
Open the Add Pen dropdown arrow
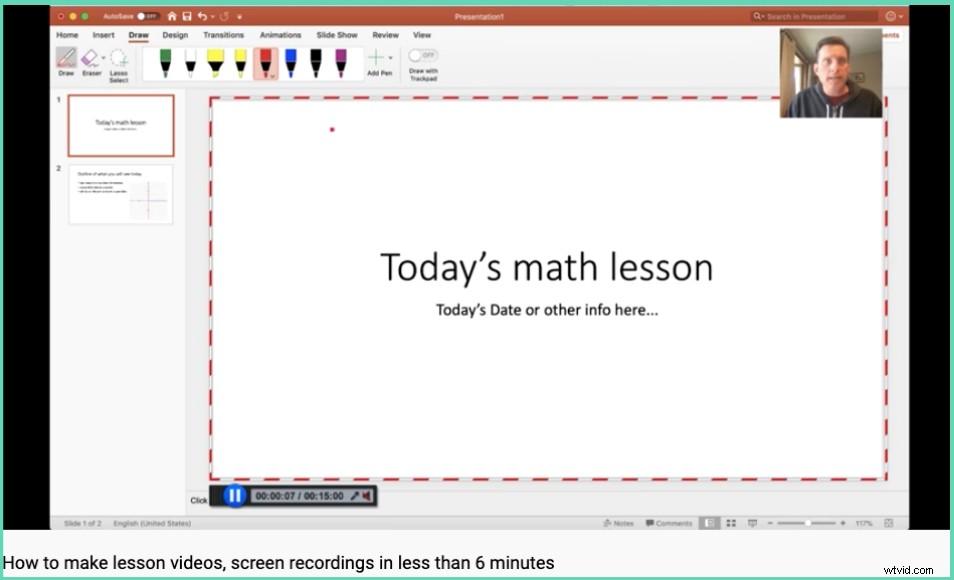tap(390, 57)
